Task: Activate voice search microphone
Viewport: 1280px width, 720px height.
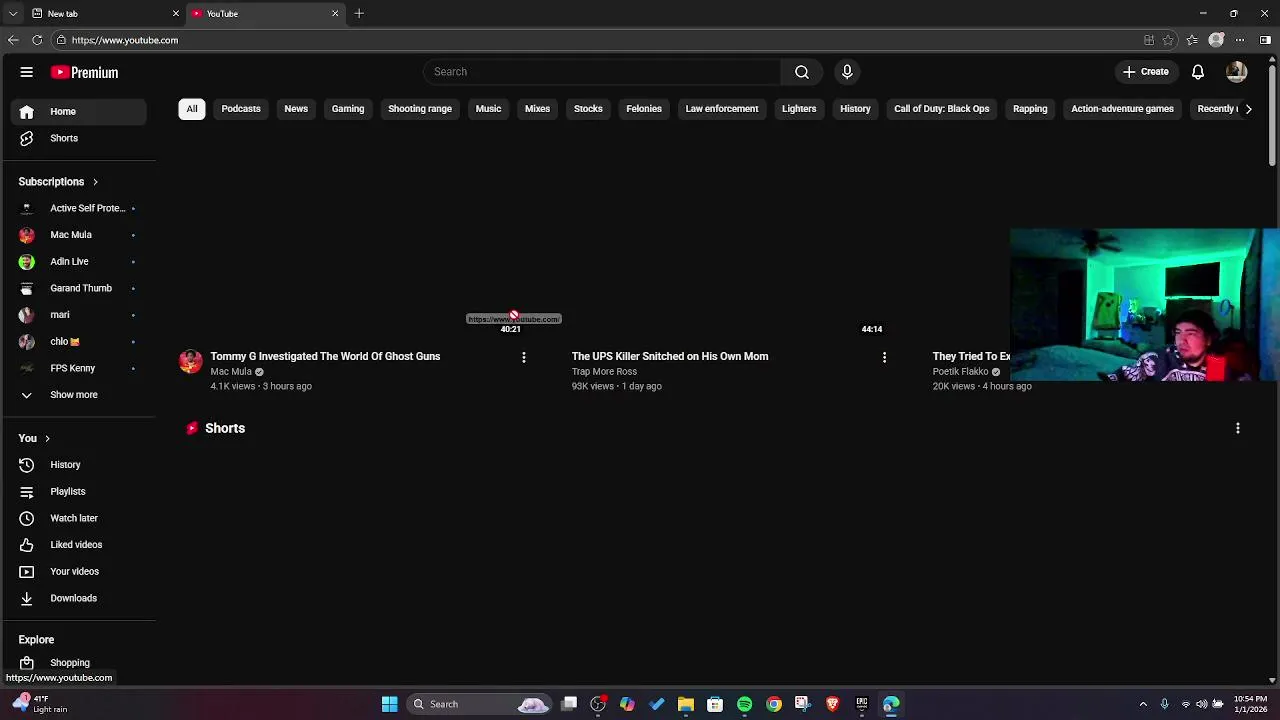Action: [847, 72]
